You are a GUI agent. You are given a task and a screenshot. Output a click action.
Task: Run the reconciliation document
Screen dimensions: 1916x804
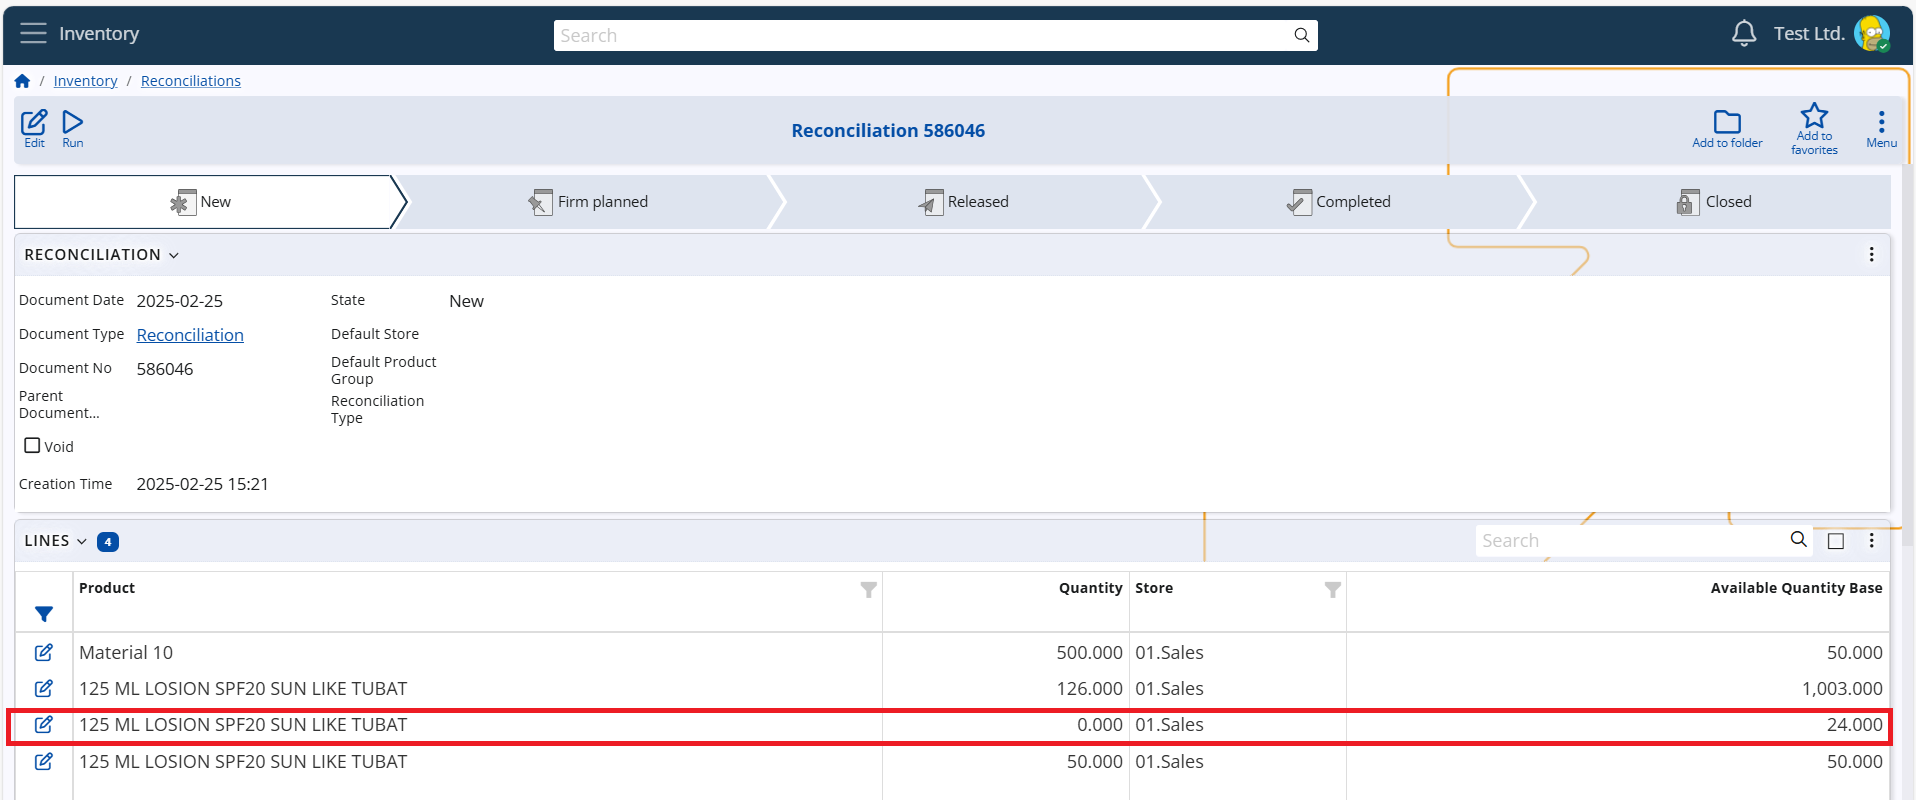(73, 124)
